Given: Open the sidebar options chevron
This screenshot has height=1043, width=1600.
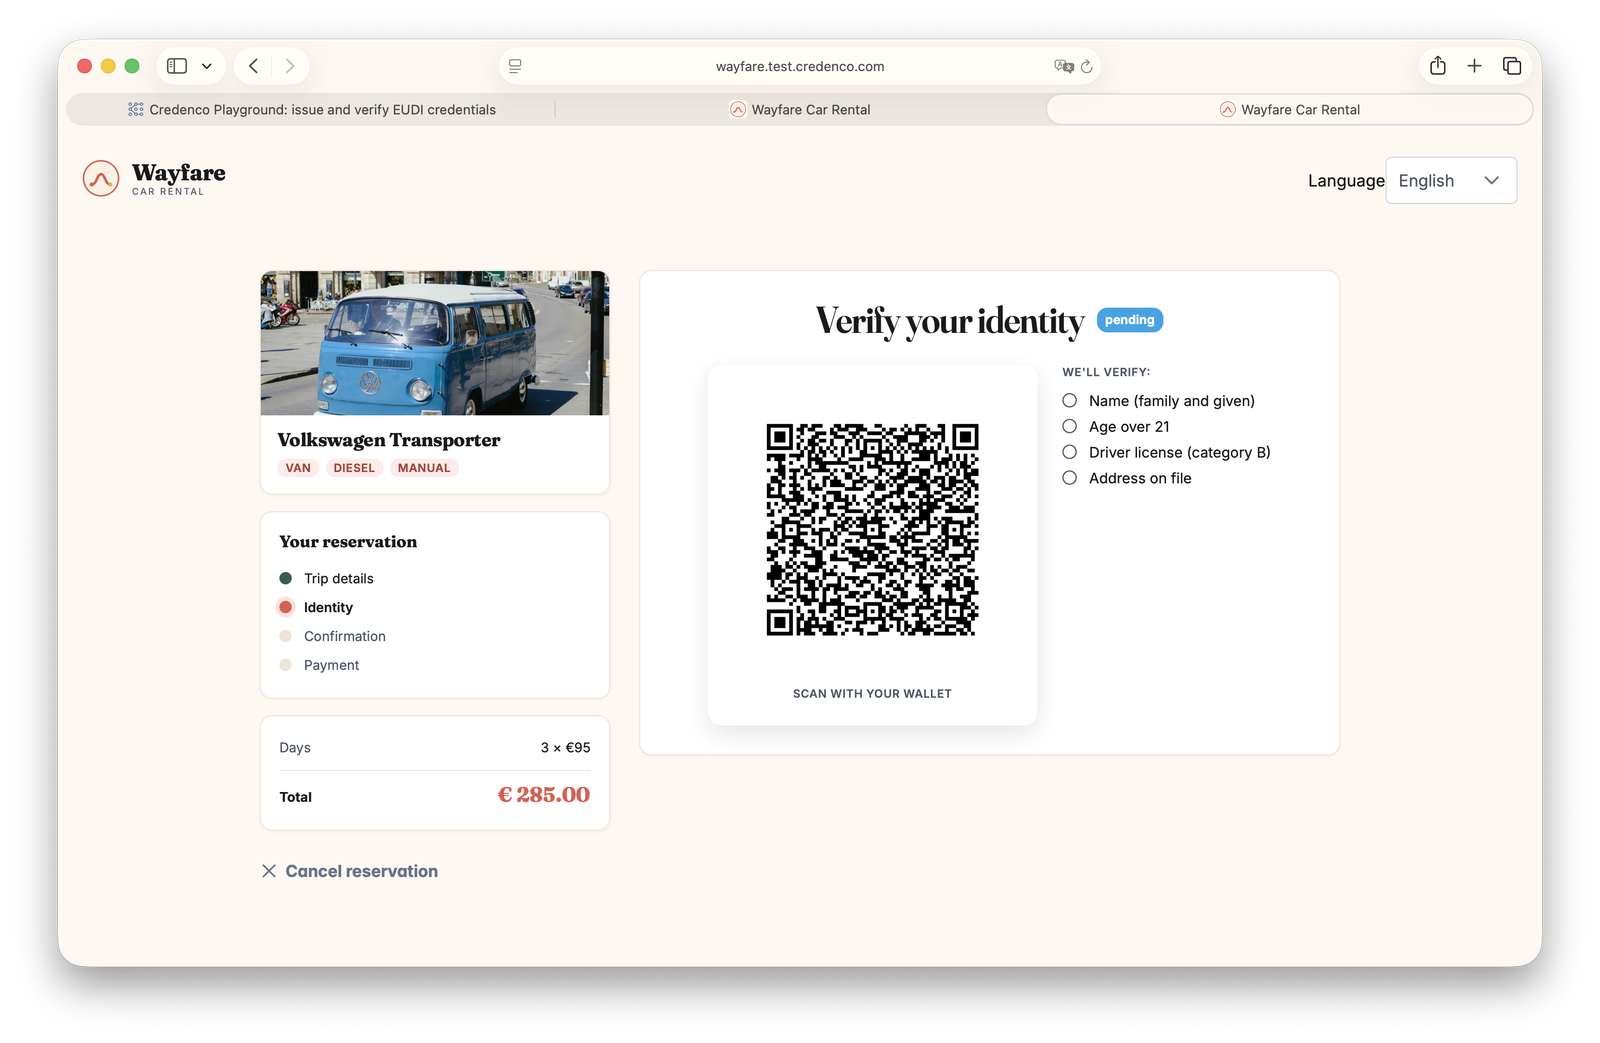Looking at the screenshot, I should 207,66.
